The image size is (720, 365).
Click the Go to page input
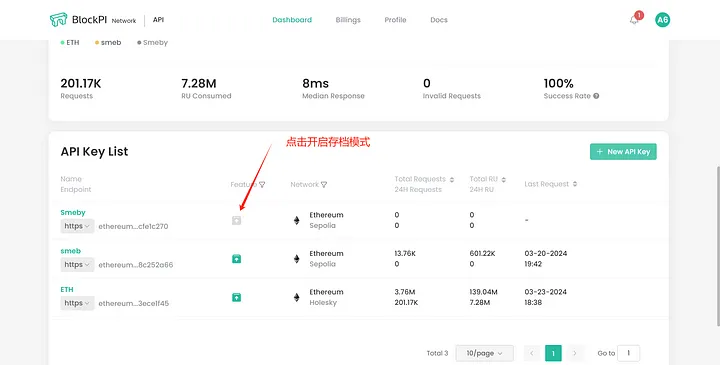(629, 353)
